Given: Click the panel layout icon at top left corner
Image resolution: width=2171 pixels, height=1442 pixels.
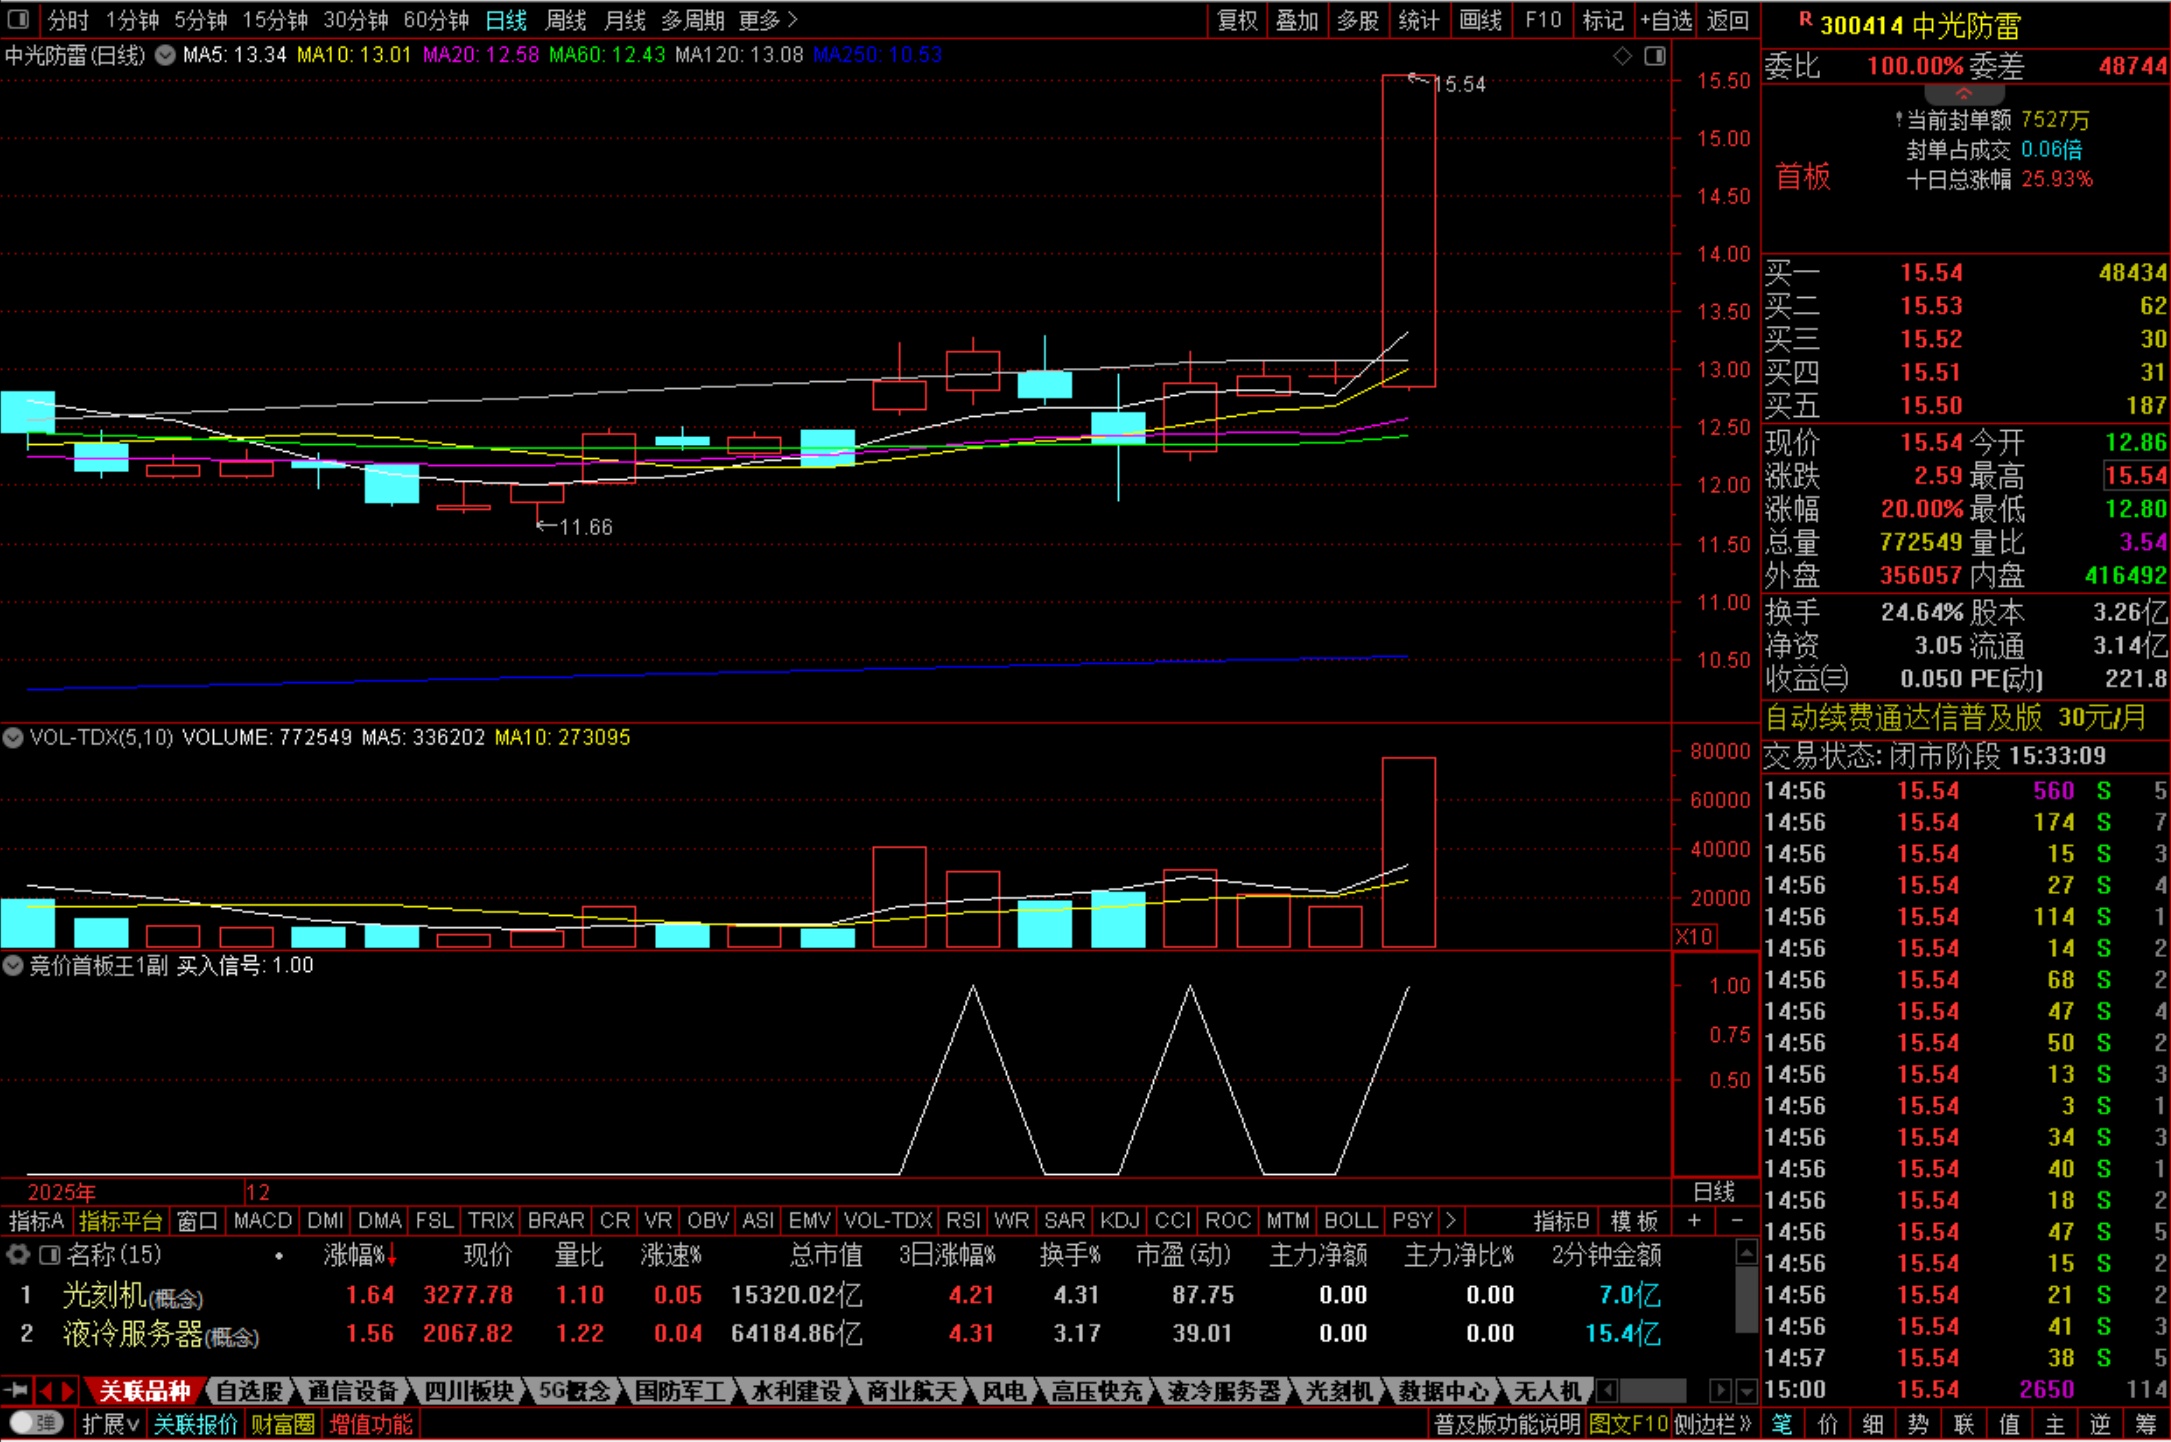Looking at the screenshot, I should point(17,19).
